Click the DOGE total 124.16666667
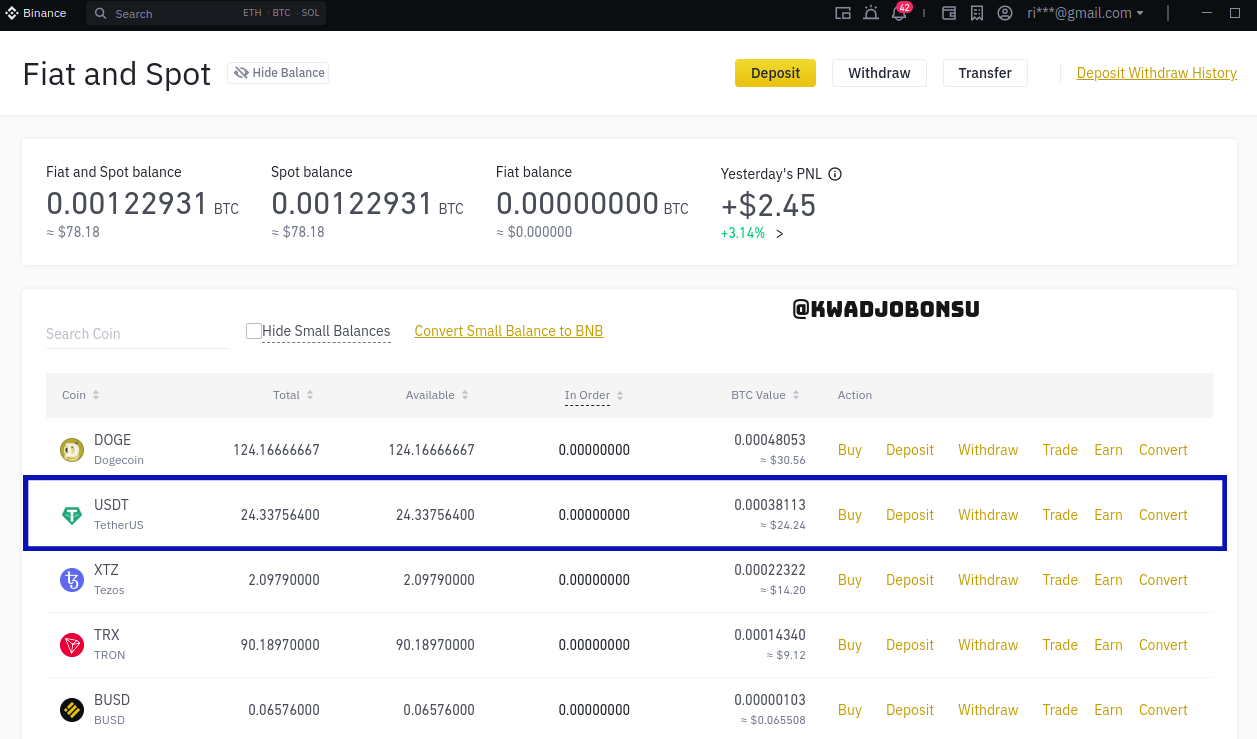 (x=276, y=450)
